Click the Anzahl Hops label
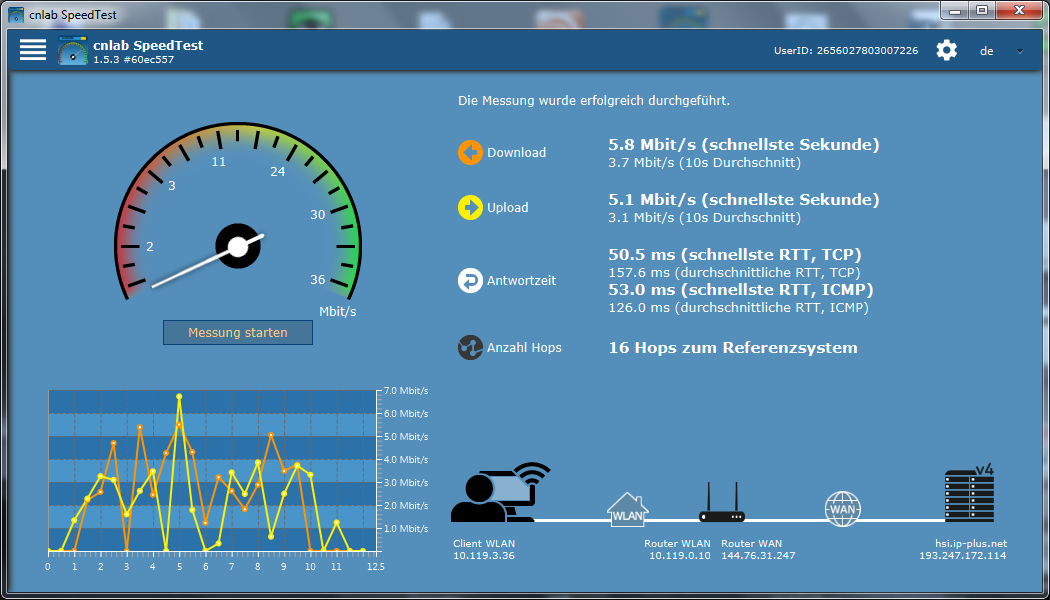The height and width of the screenshot is (600, 1050). pyautogui.click(x=524, y=348)
